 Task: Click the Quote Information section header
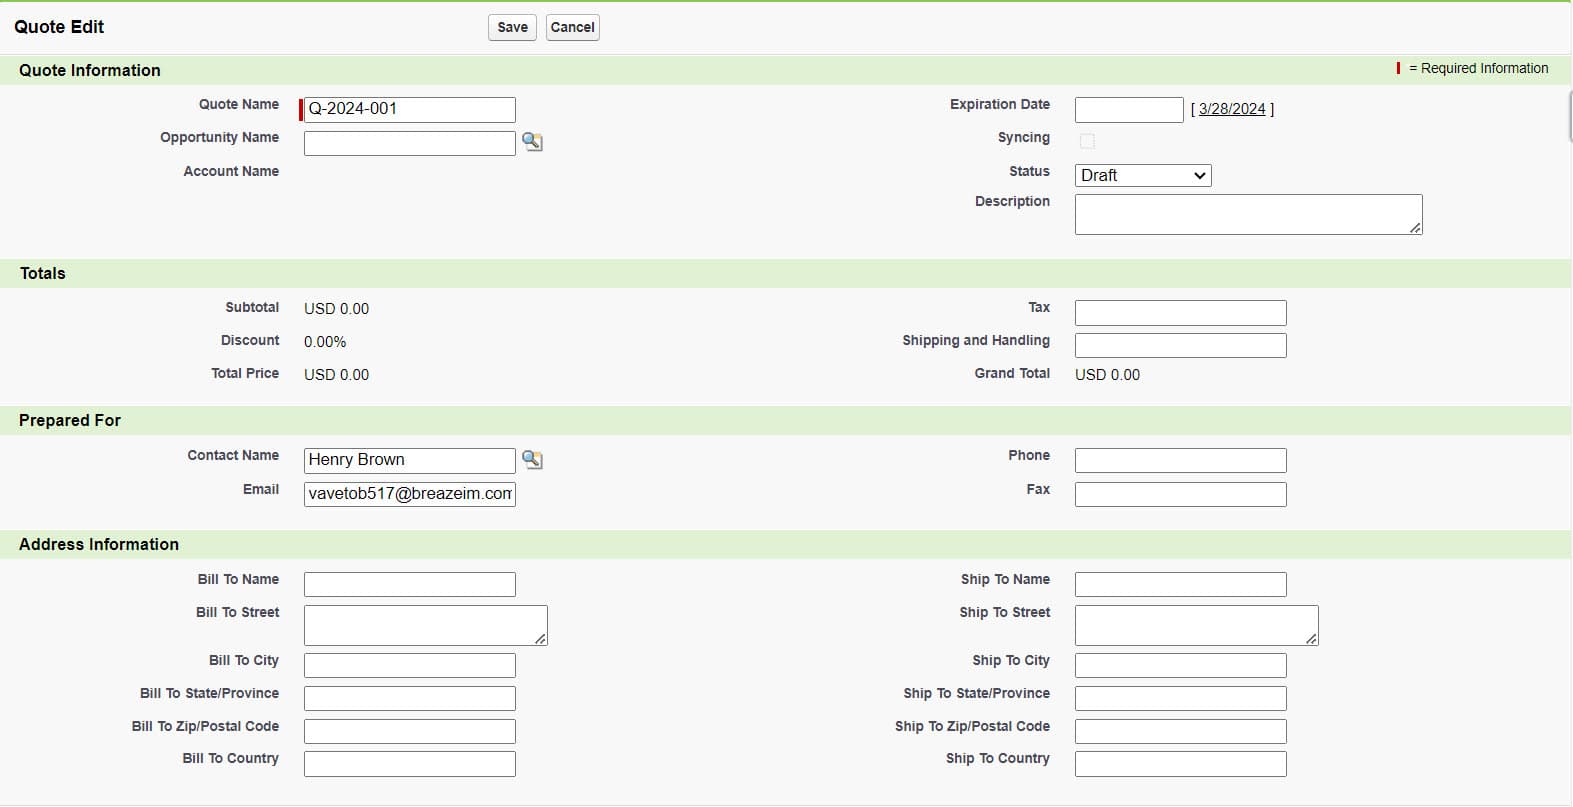tap(90, 70)
